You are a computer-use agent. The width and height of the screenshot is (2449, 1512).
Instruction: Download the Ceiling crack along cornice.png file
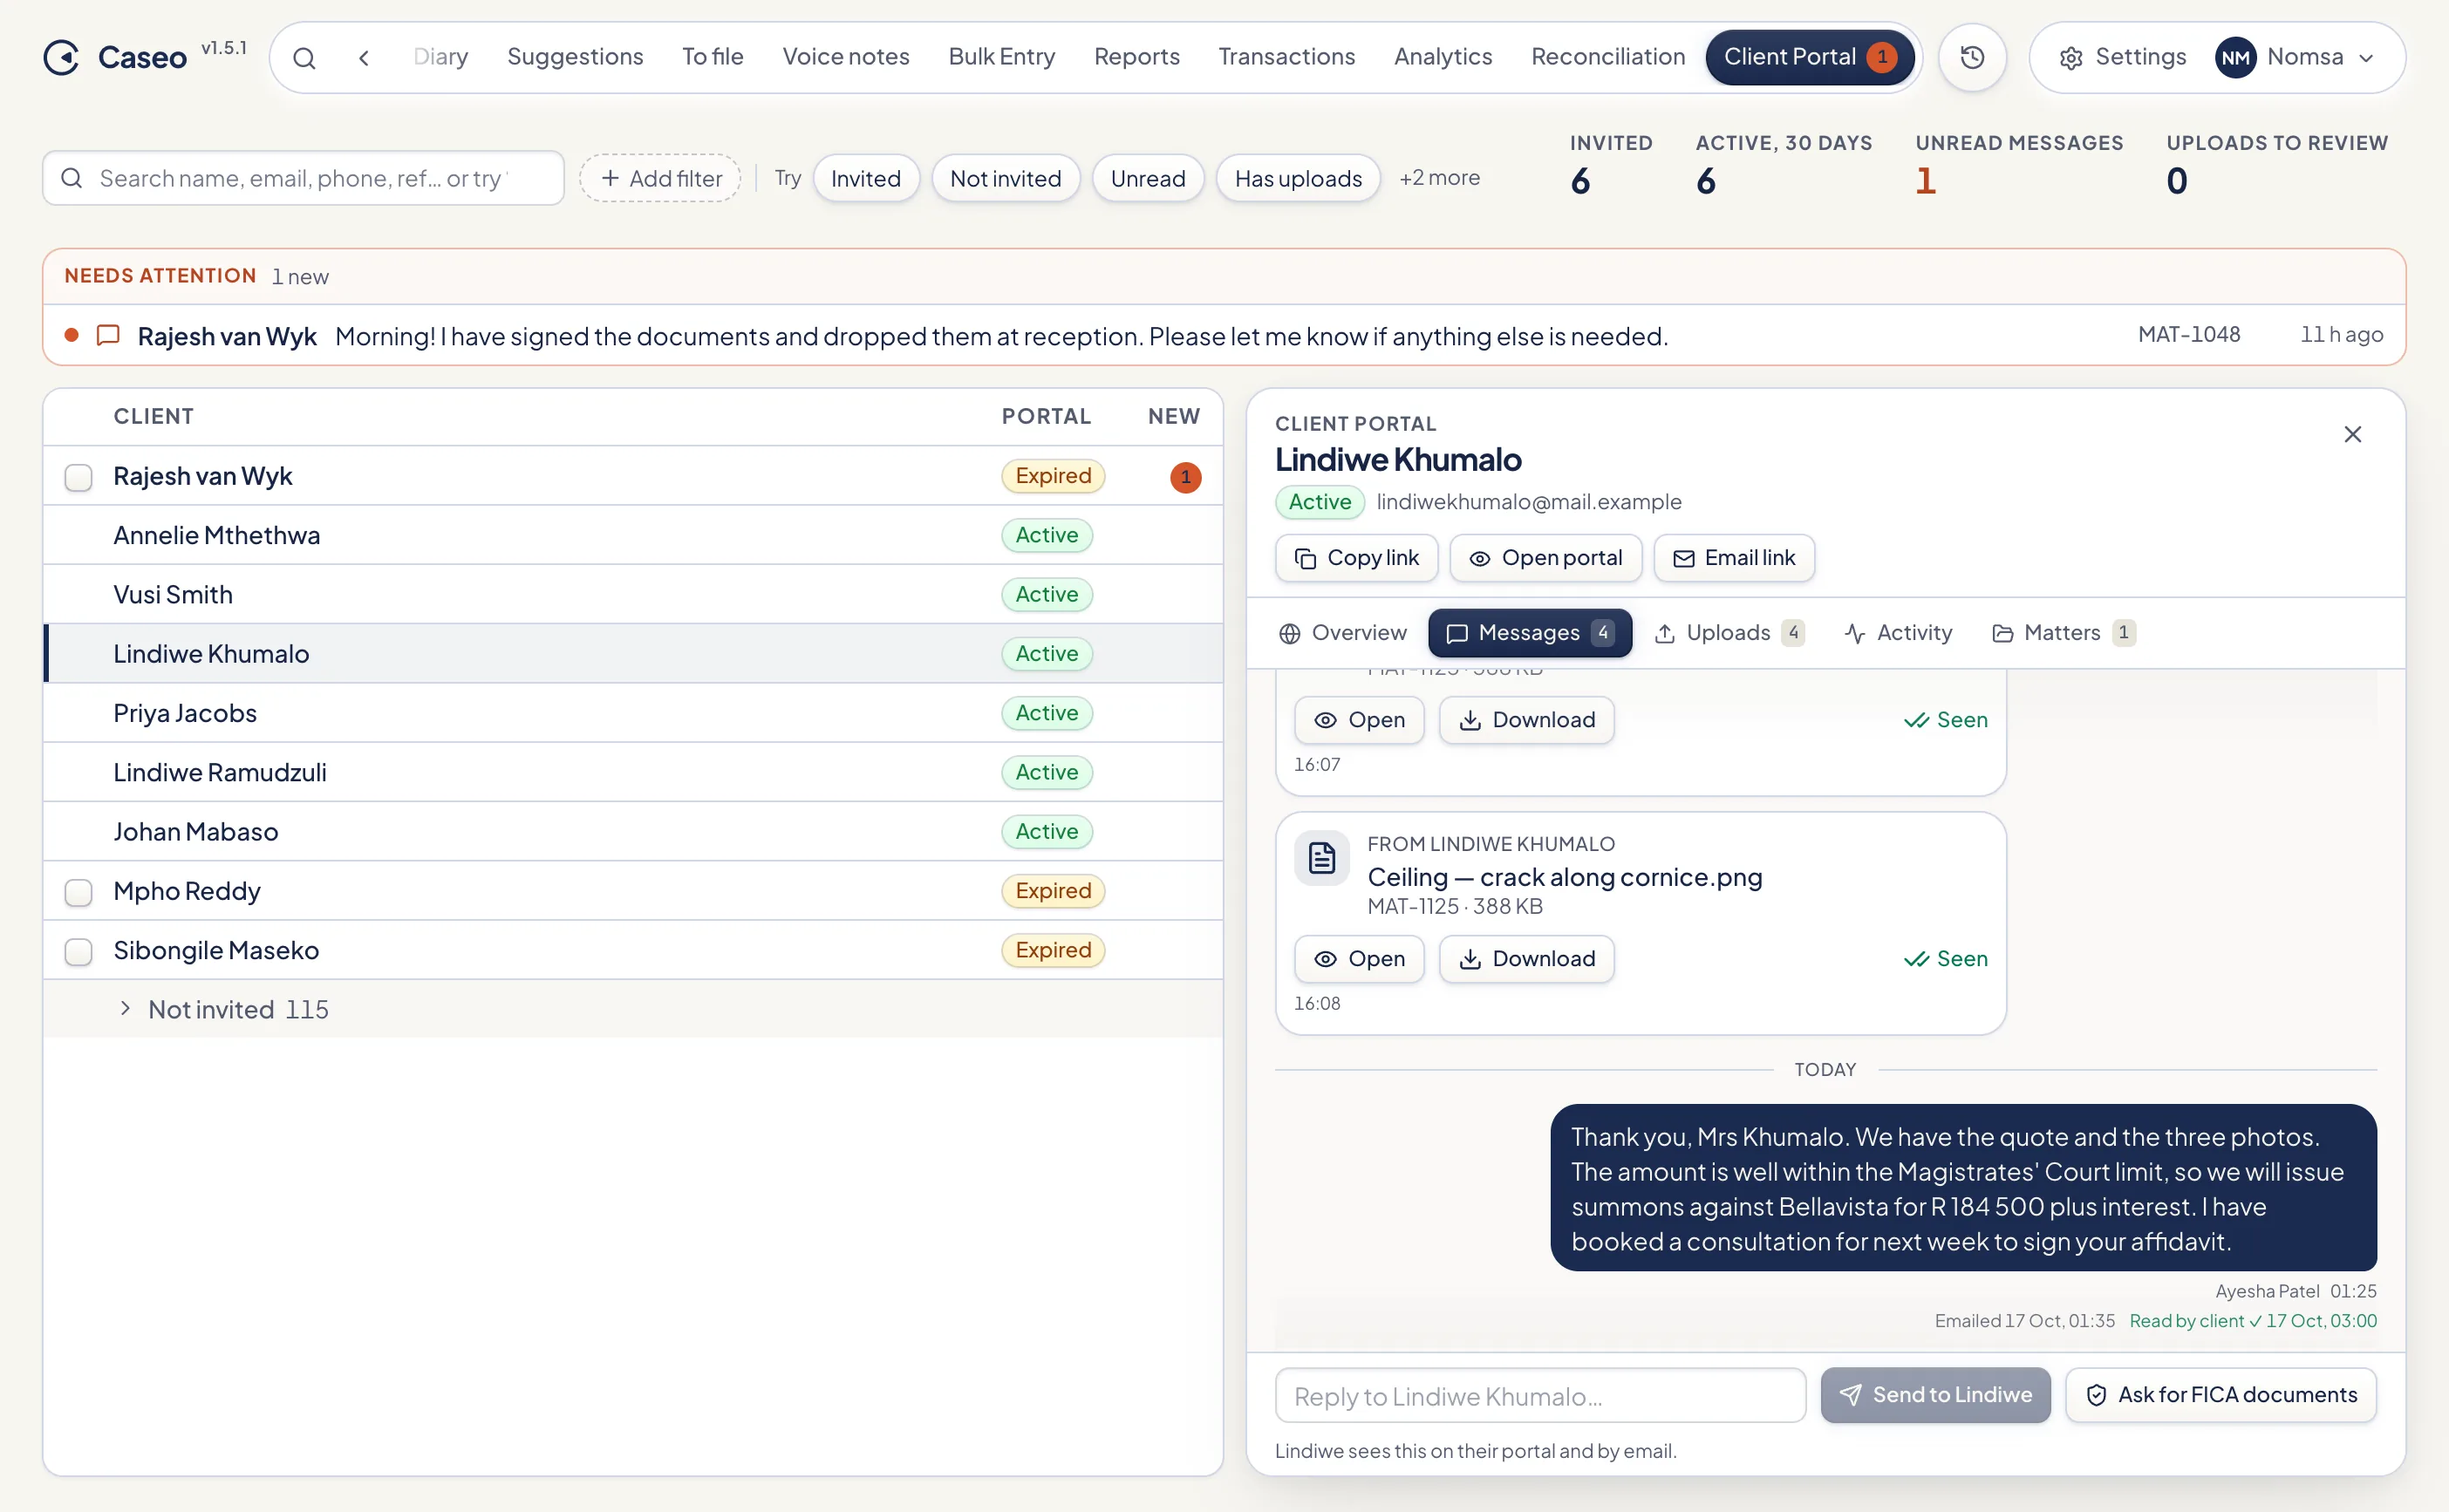click(1526, 958)
